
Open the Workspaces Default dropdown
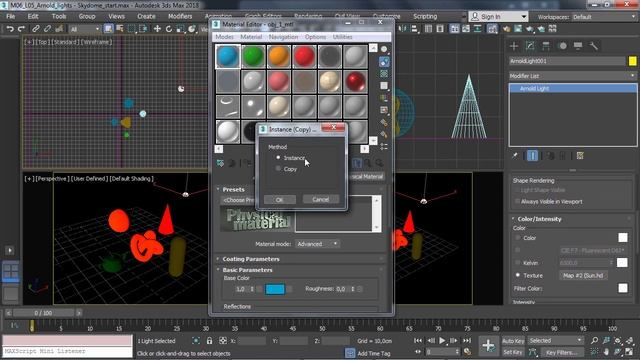click(604, 17)
